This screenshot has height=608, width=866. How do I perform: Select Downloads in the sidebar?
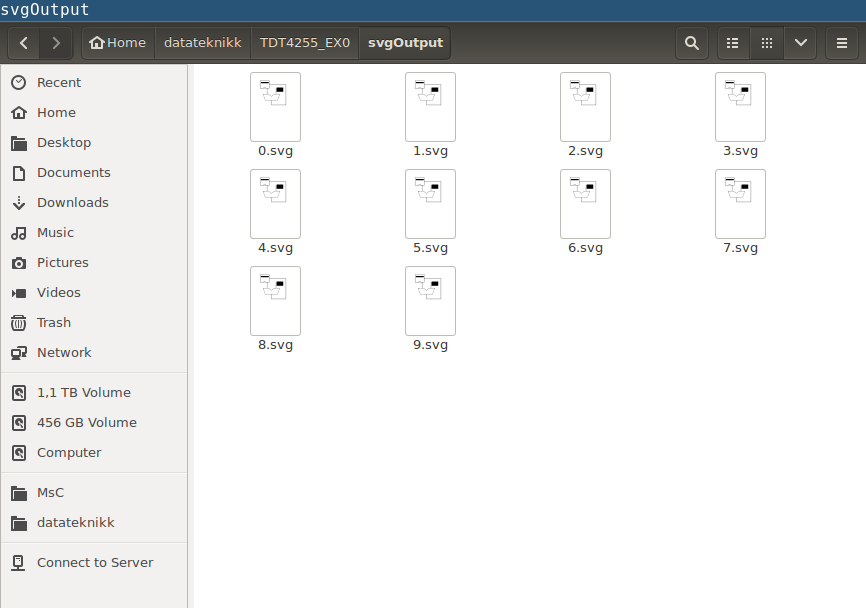72,203
